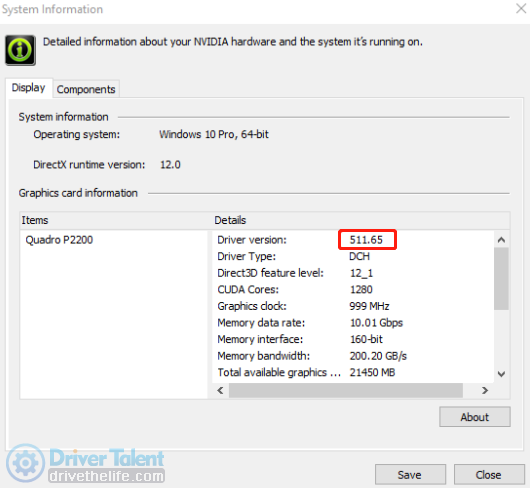
Task: Select the Display tab
Action: (x=29, y=88)
